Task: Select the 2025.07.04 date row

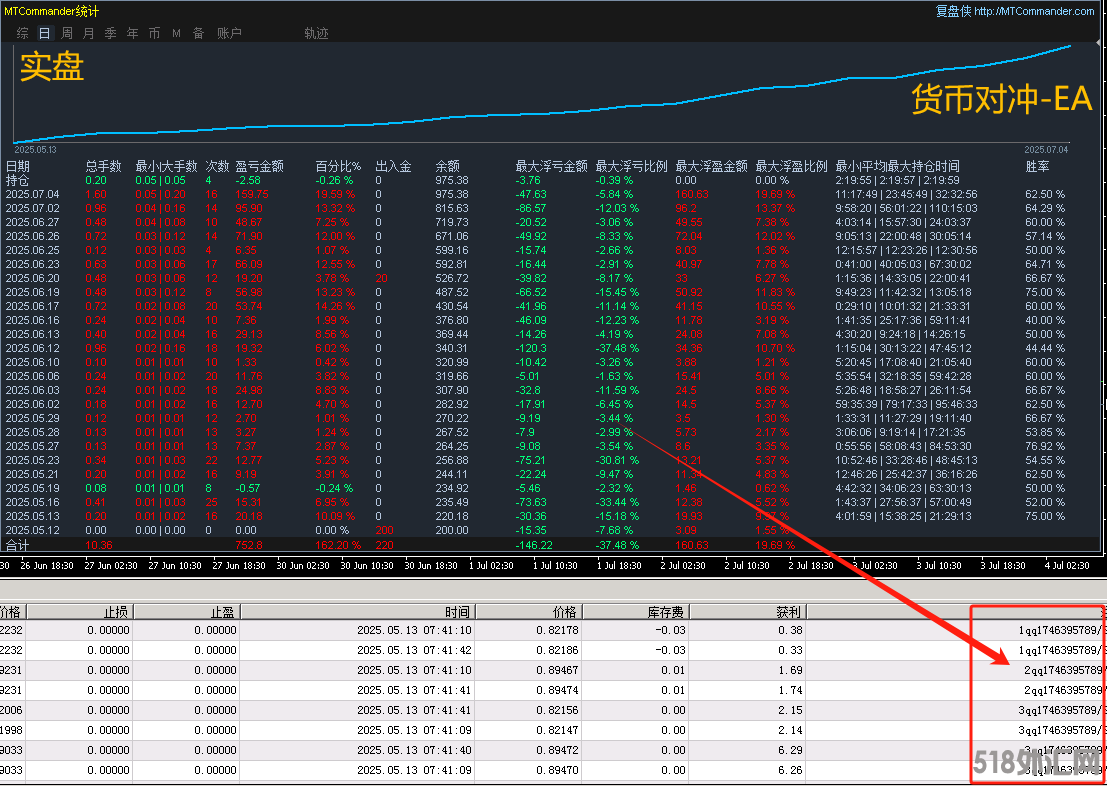Action: tap(32, 194)
